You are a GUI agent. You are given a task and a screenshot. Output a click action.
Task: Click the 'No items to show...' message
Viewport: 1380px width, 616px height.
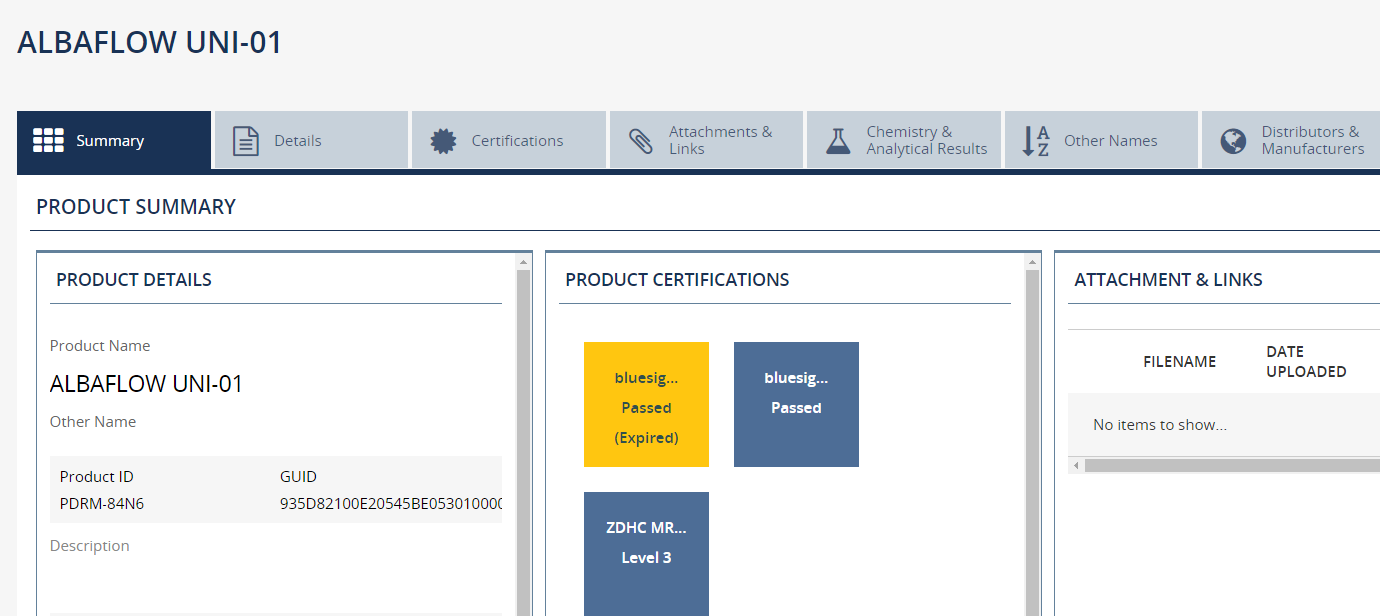1160,425
